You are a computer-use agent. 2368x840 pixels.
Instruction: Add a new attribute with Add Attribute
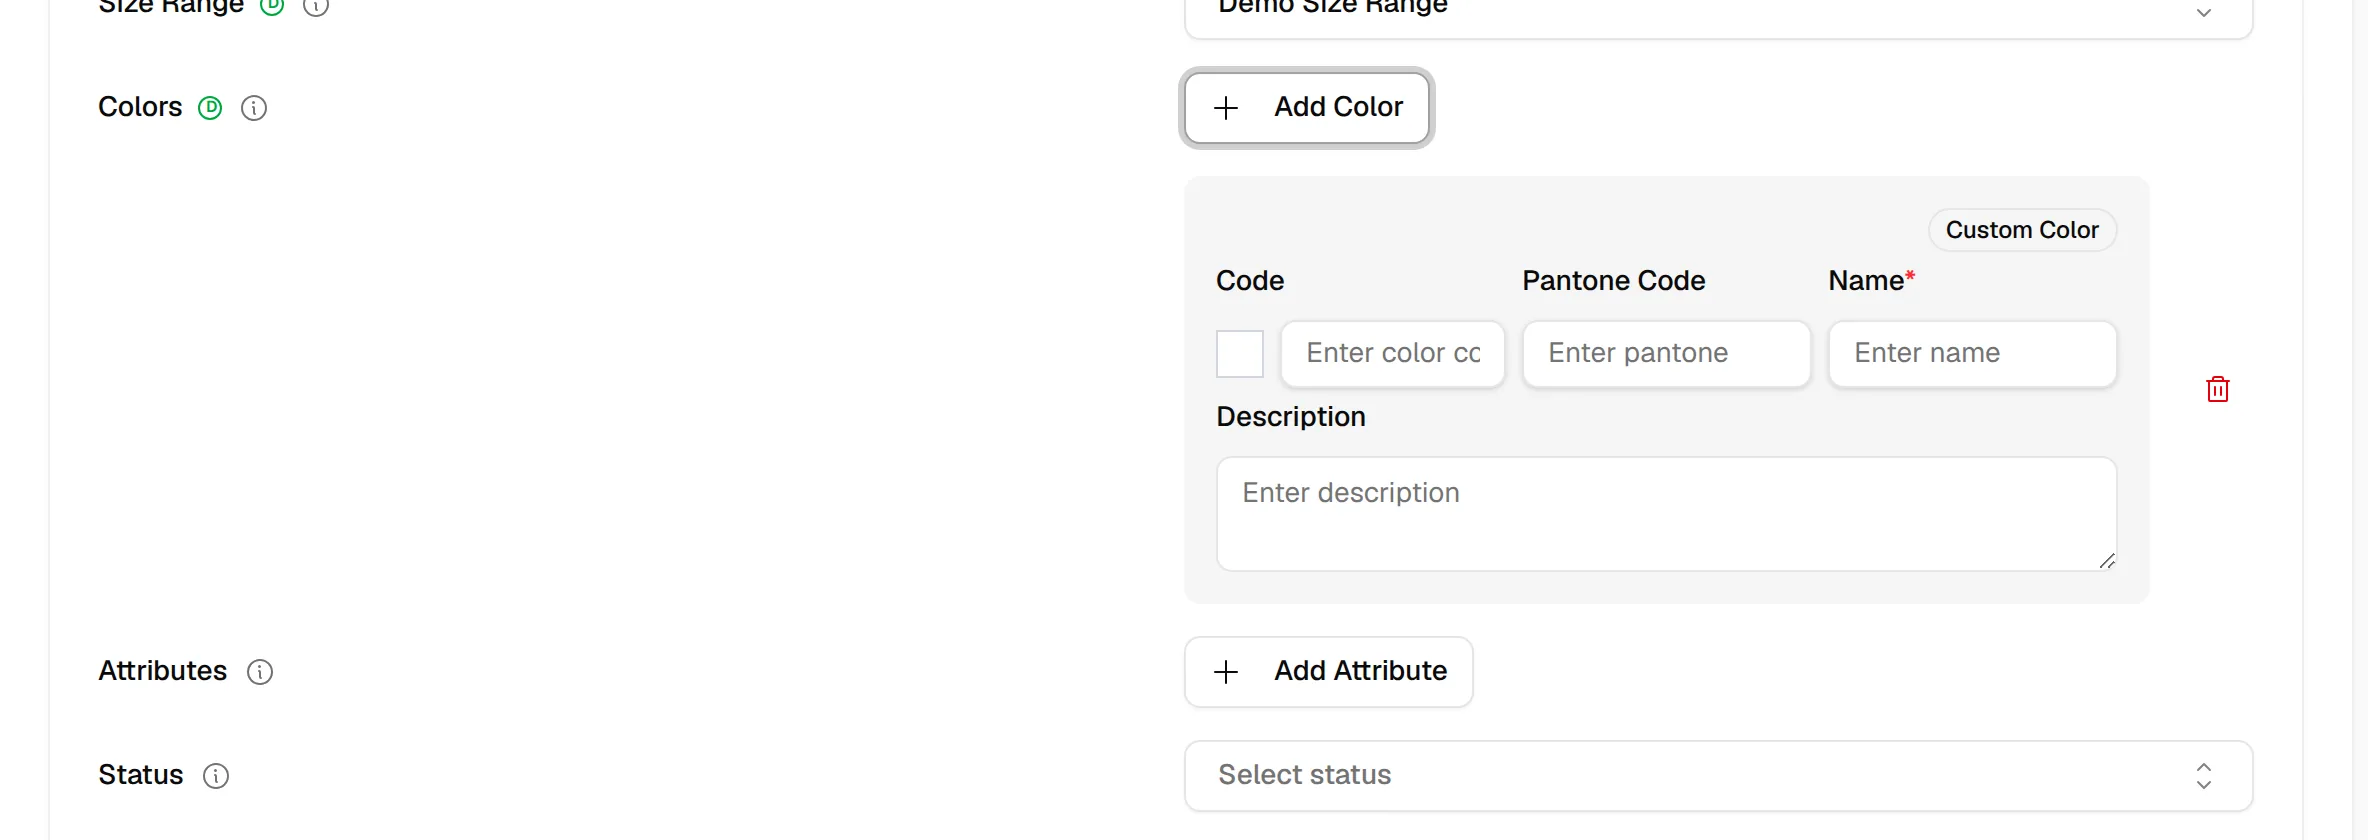point(1329,672)
